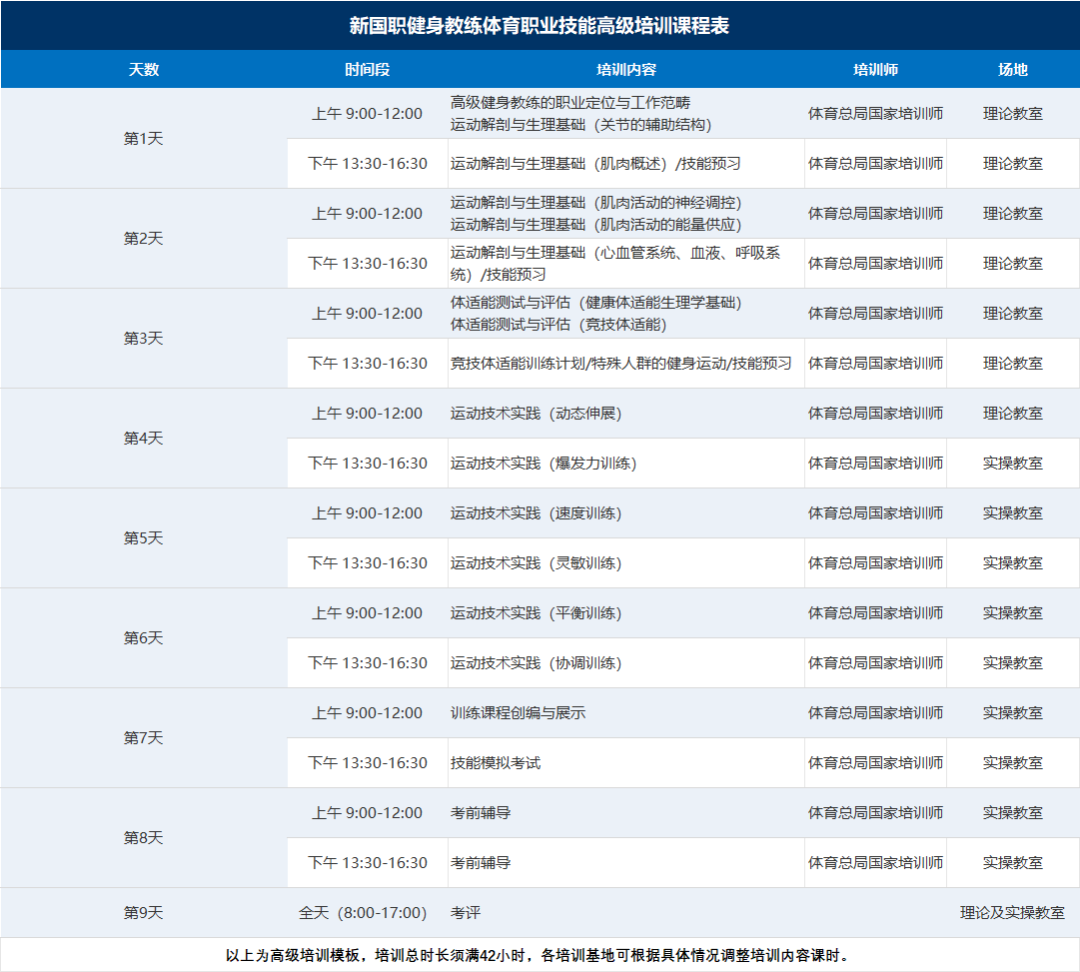Click 体育总局国家培训师 in 速度训练 row
This screenshot has width=1080, height=972.
coord(875,513)
